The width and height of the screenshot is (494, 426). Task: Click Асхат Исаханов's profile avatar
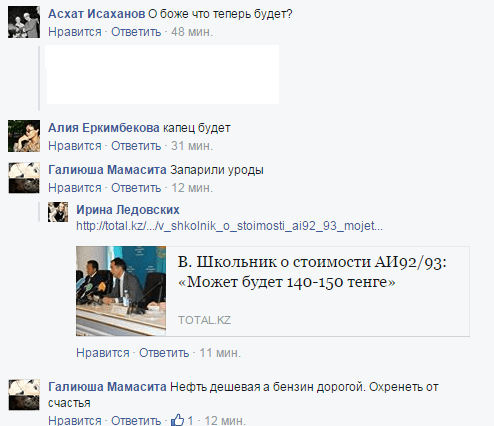click(x=24, y=22)
